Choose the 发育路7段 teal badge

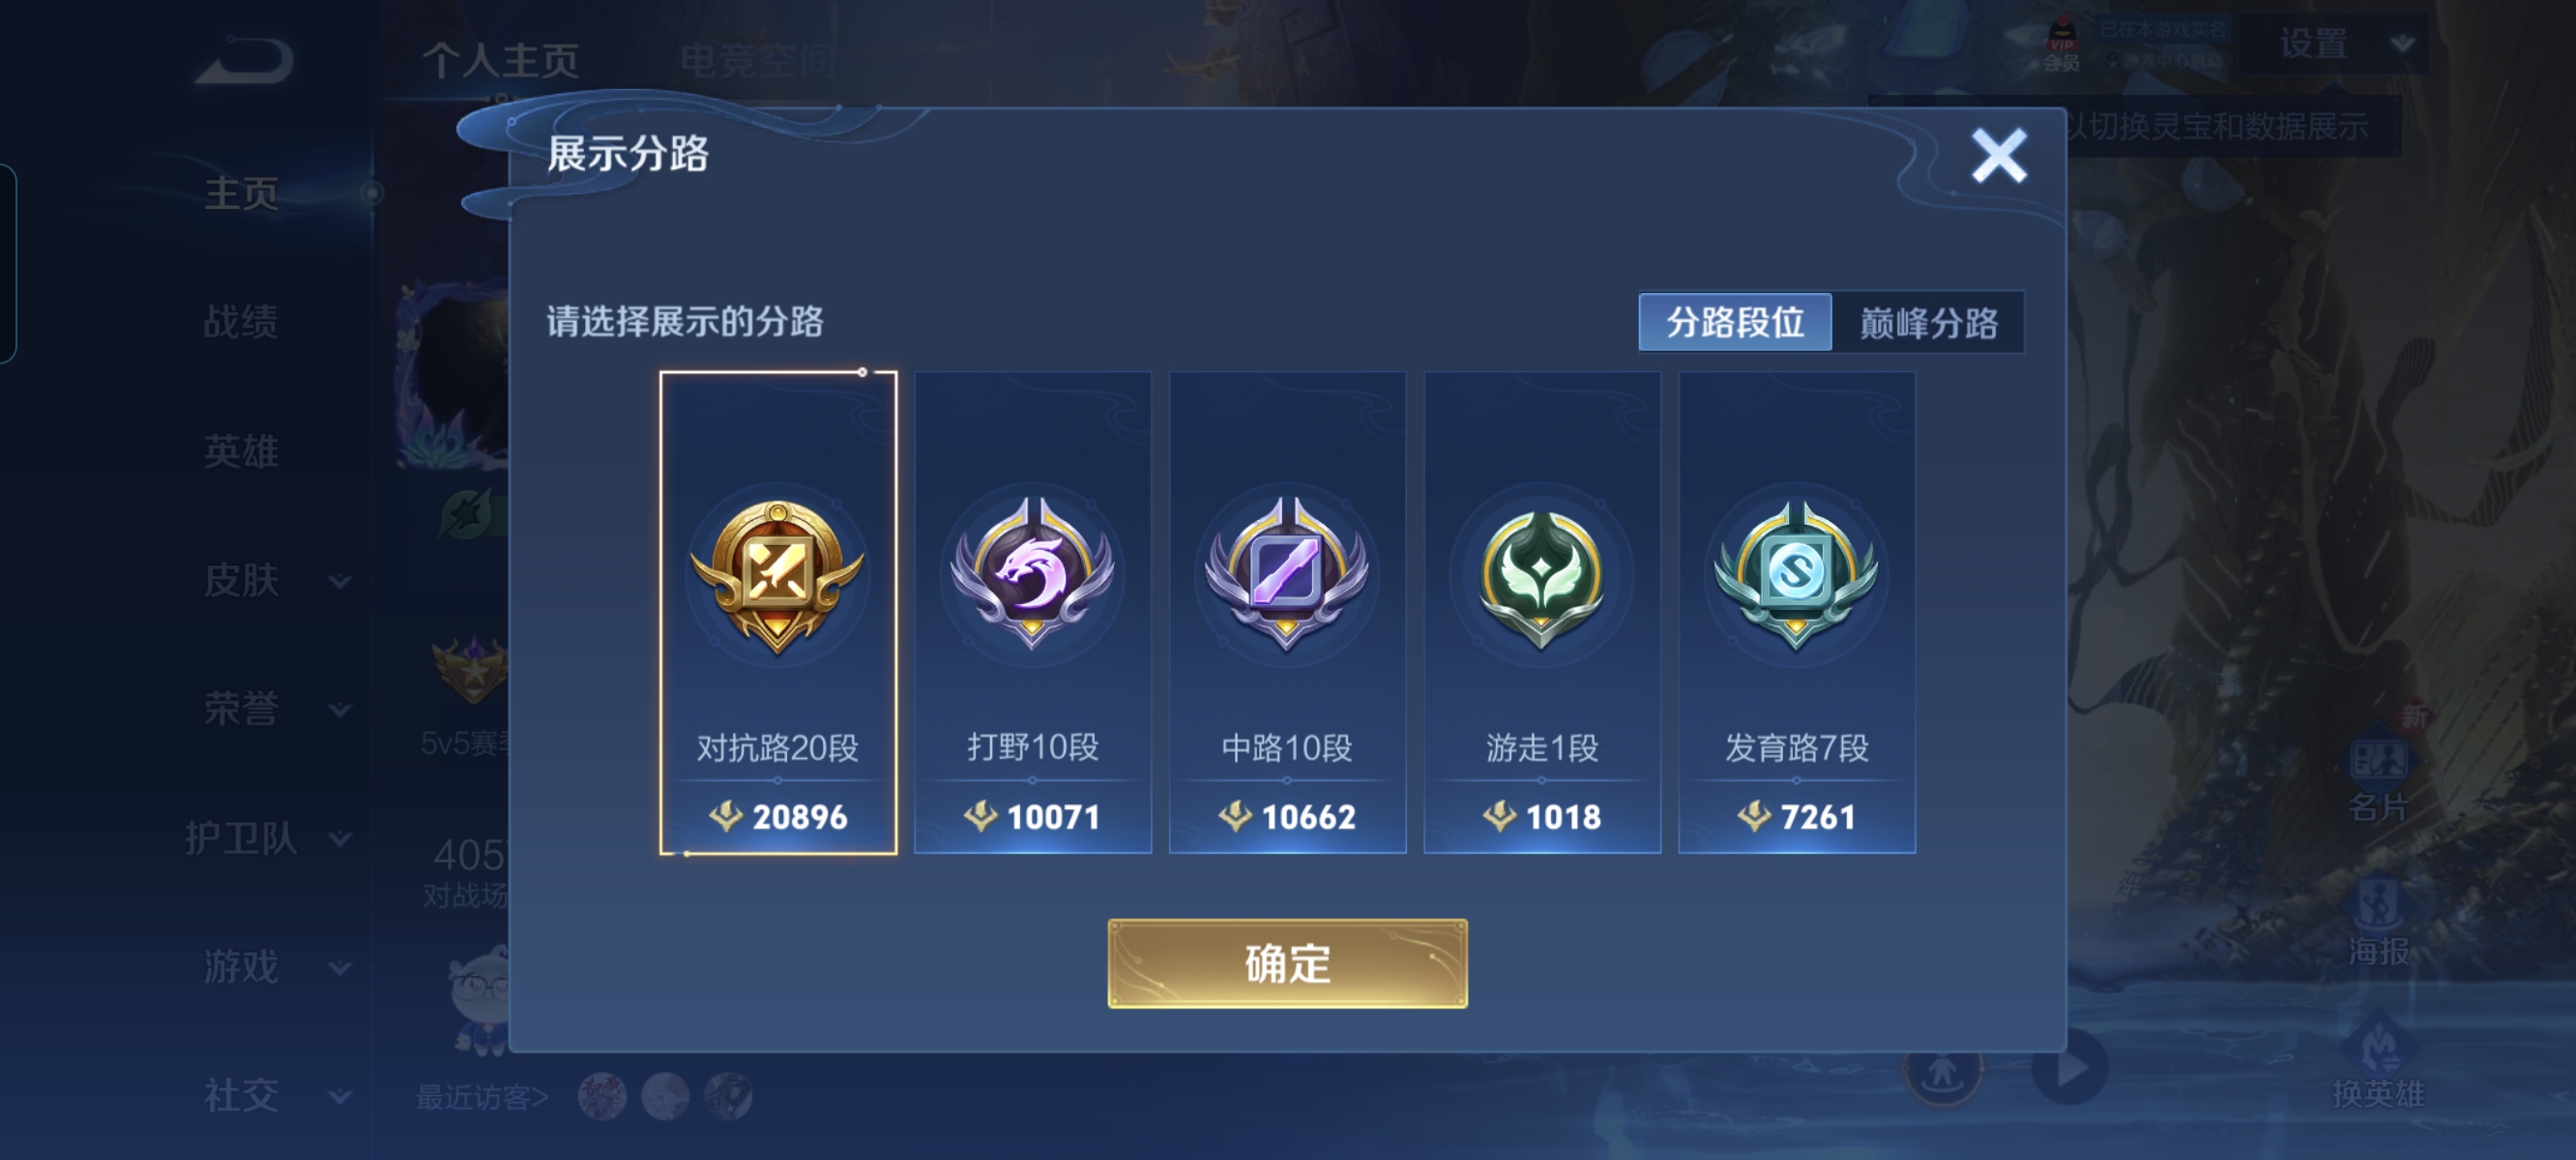(x=1796, y=574)
